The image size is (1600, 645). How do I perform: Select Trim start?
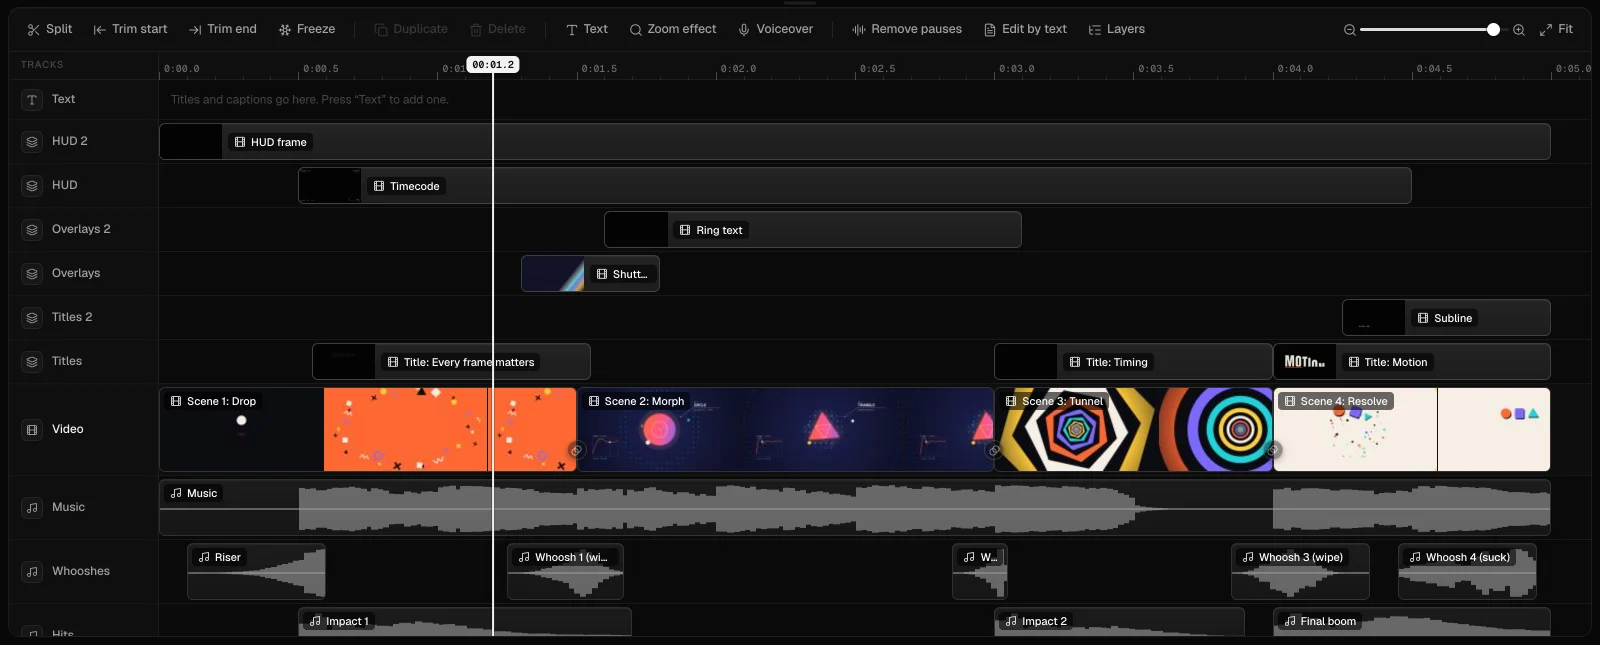[130, 29]
